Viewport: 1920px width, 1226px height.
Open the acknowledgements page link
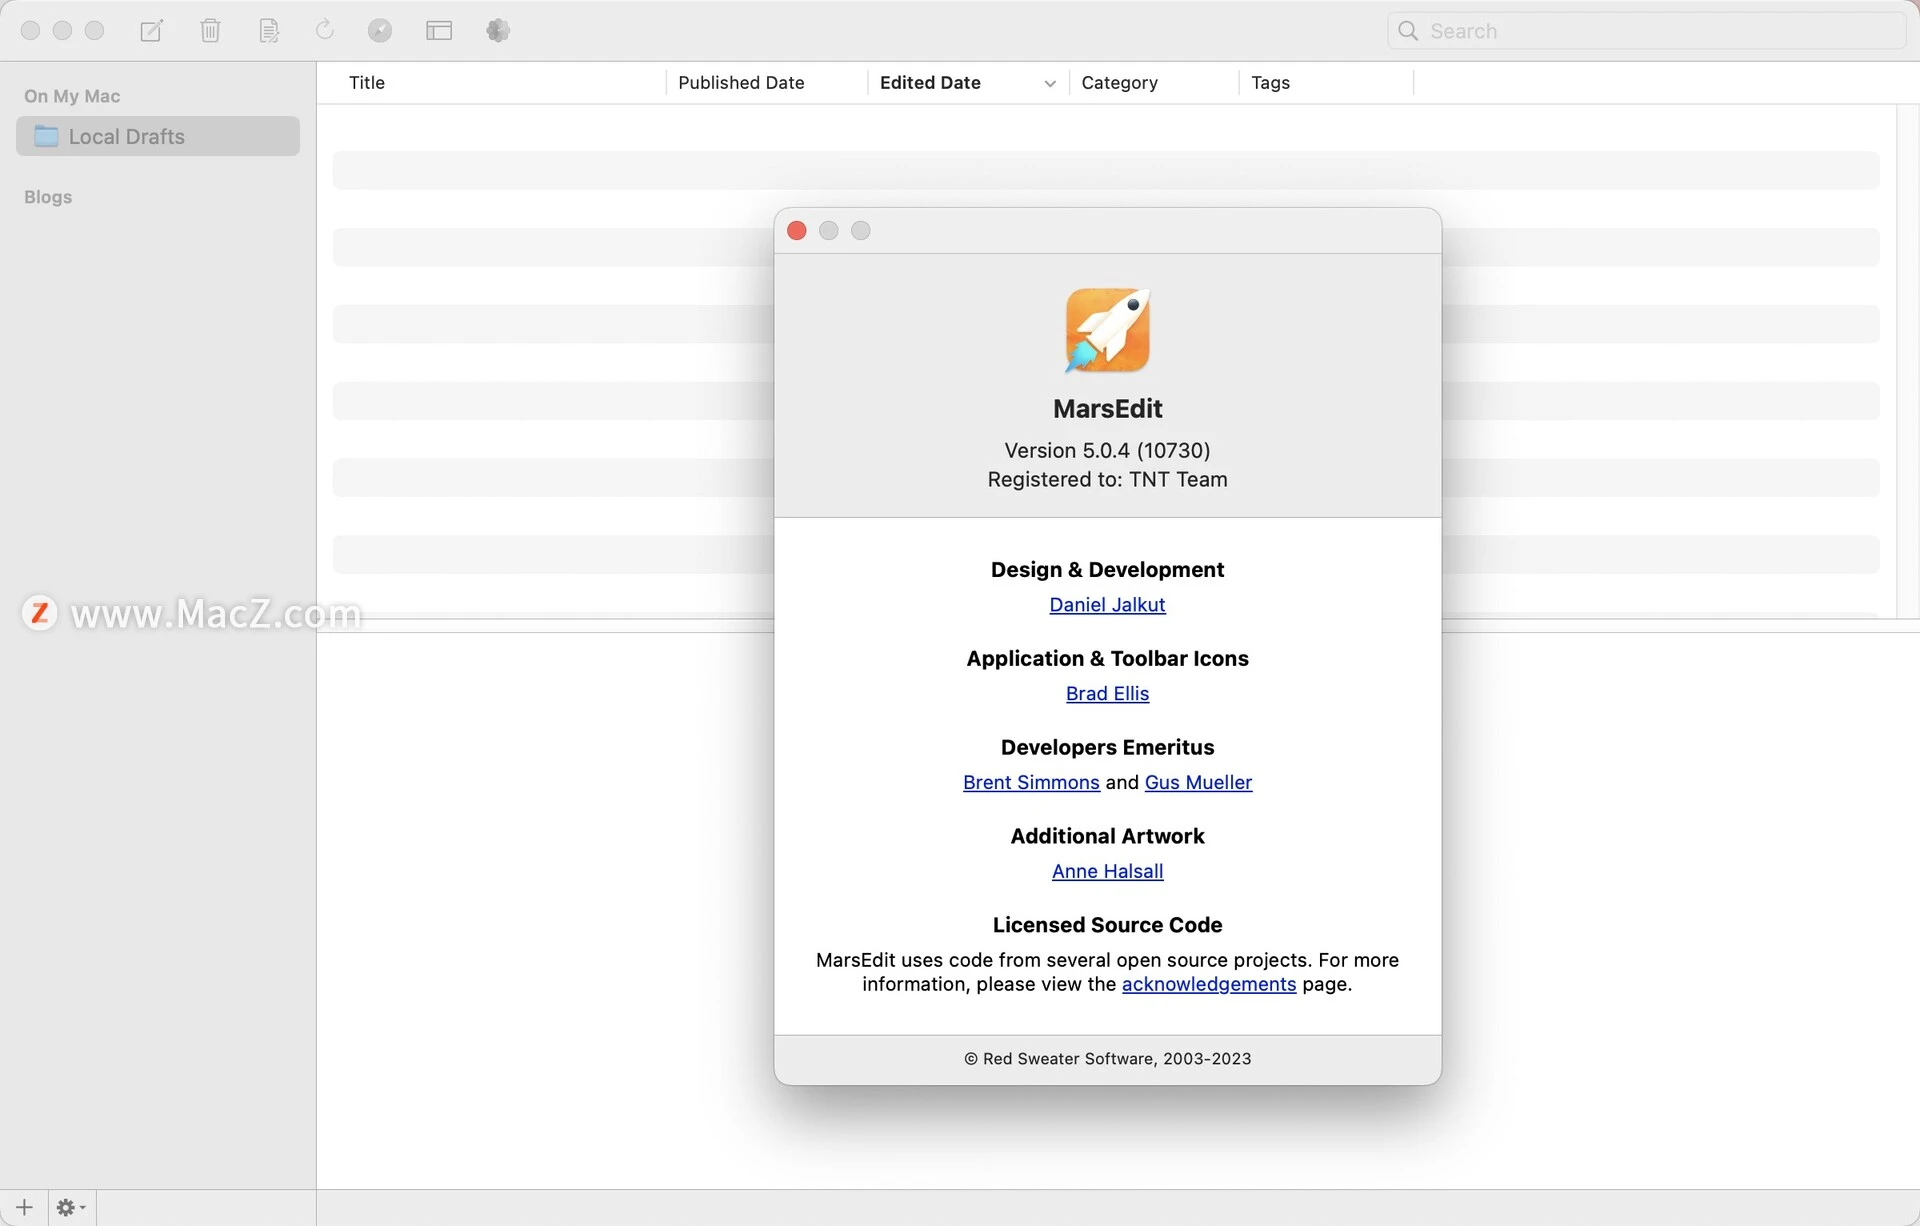pyautogui.click(x=1209, y=984)
